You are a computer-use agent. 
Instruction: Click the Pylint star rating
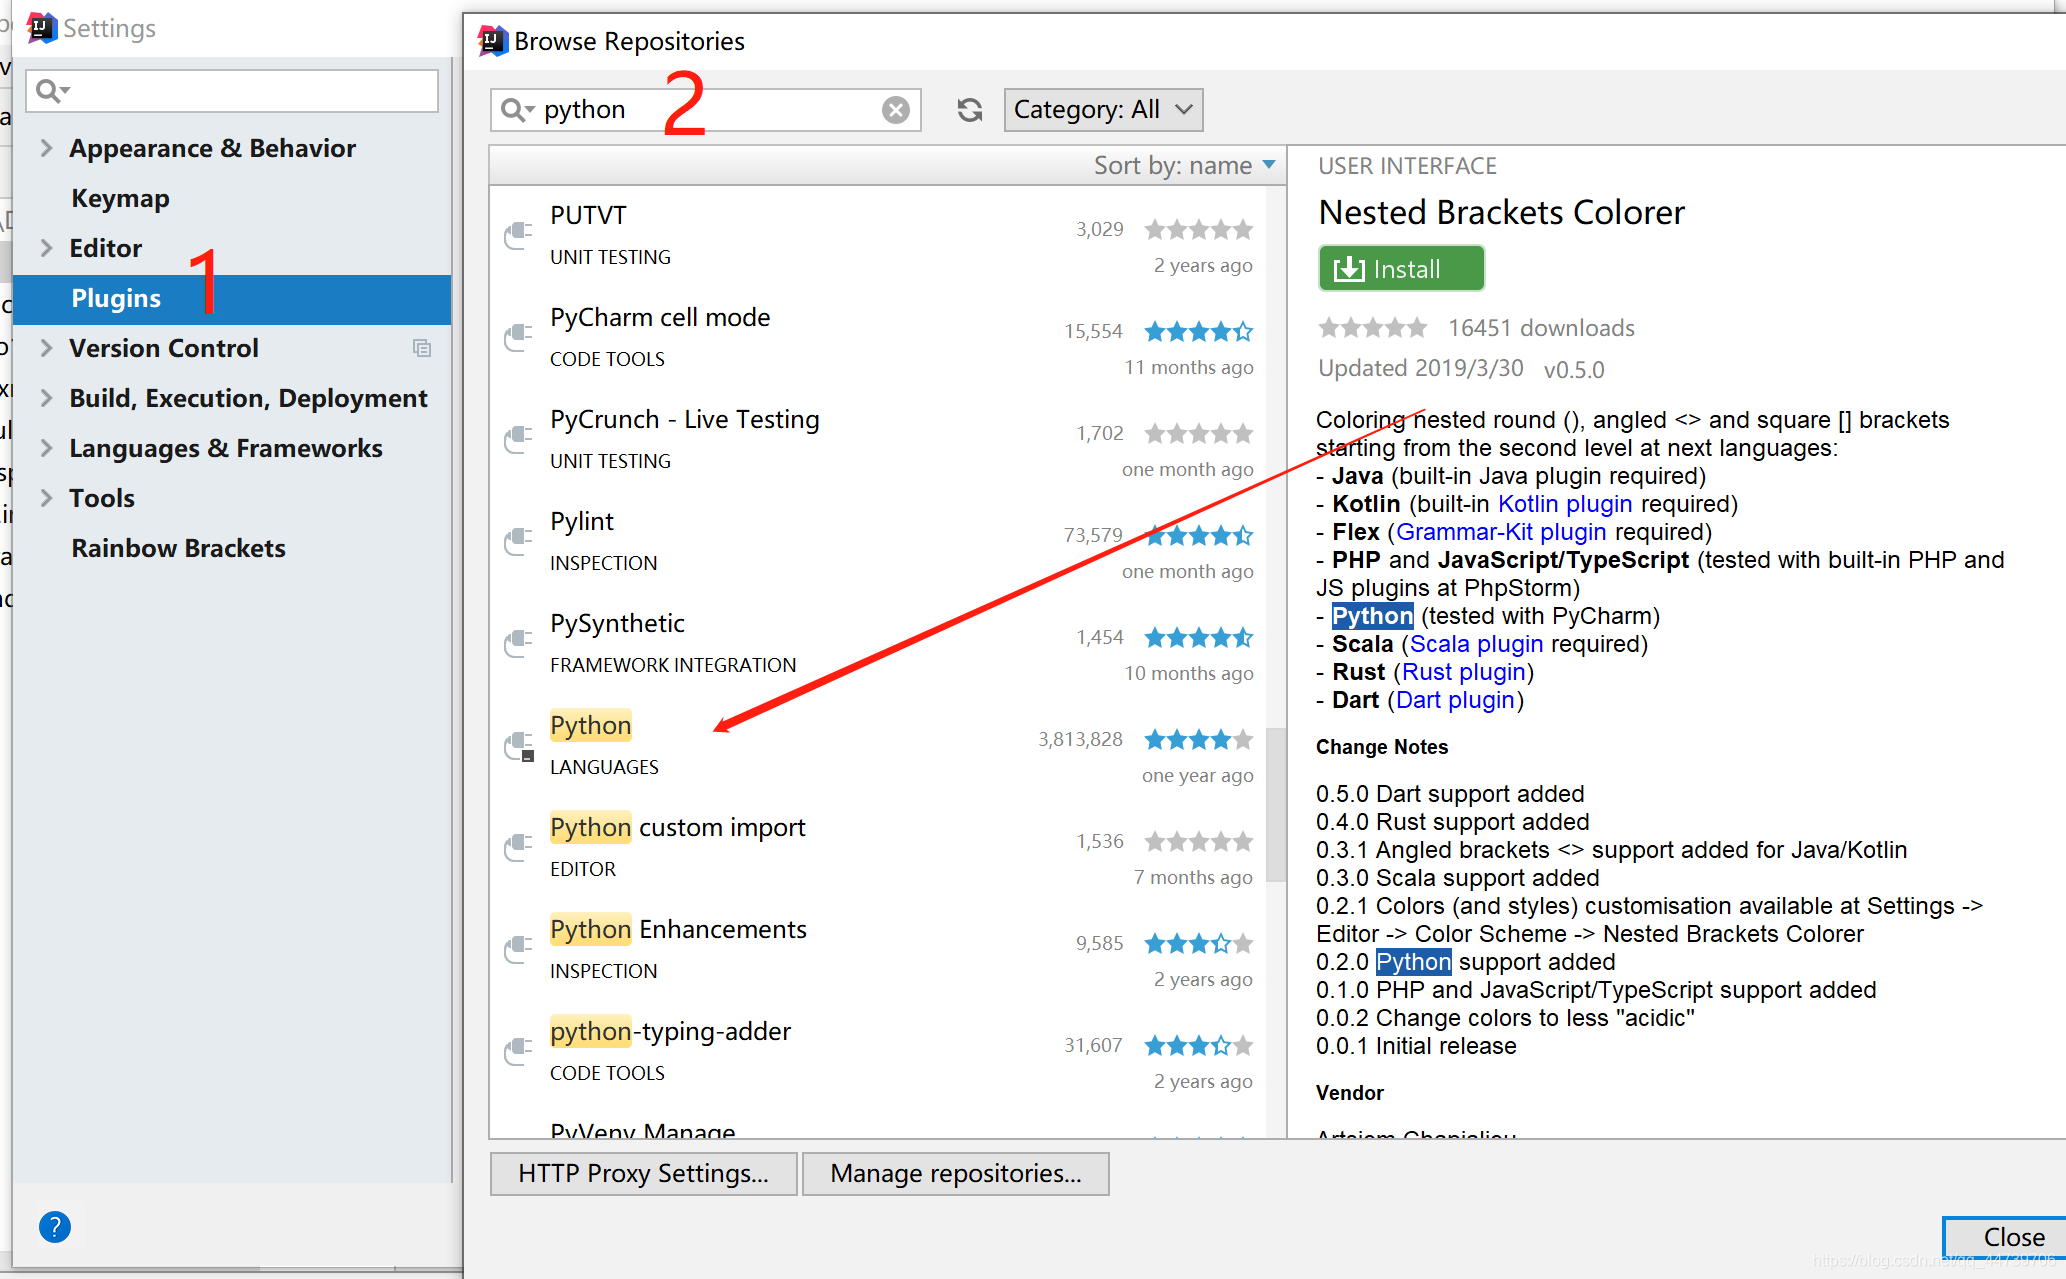click(1199, 535)
